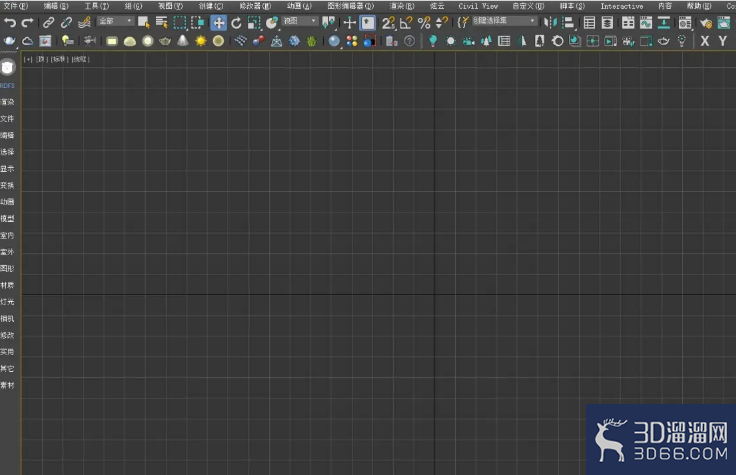
Task: Toggle the Percent Snap button
Action: tap(424, 23)
